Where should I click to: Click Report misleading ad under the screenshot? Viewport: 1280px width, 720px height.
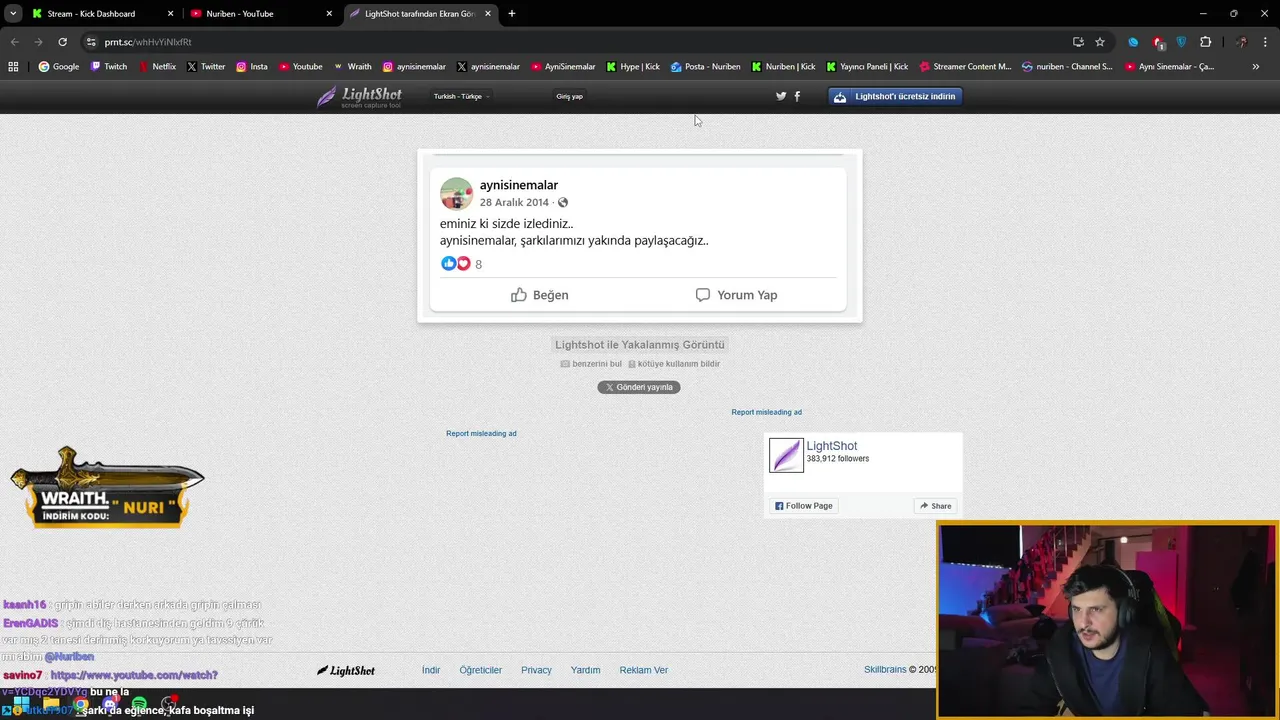[481, 433]
